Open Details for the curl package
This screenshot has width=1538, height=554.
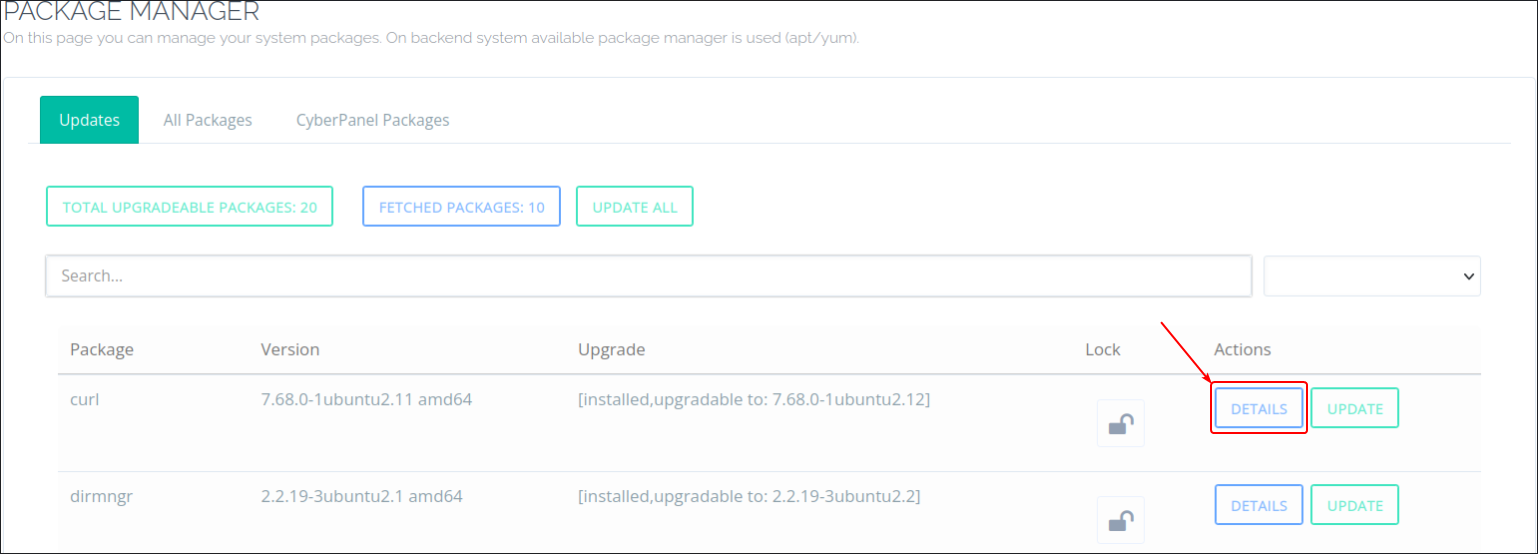click(1259, 408)
